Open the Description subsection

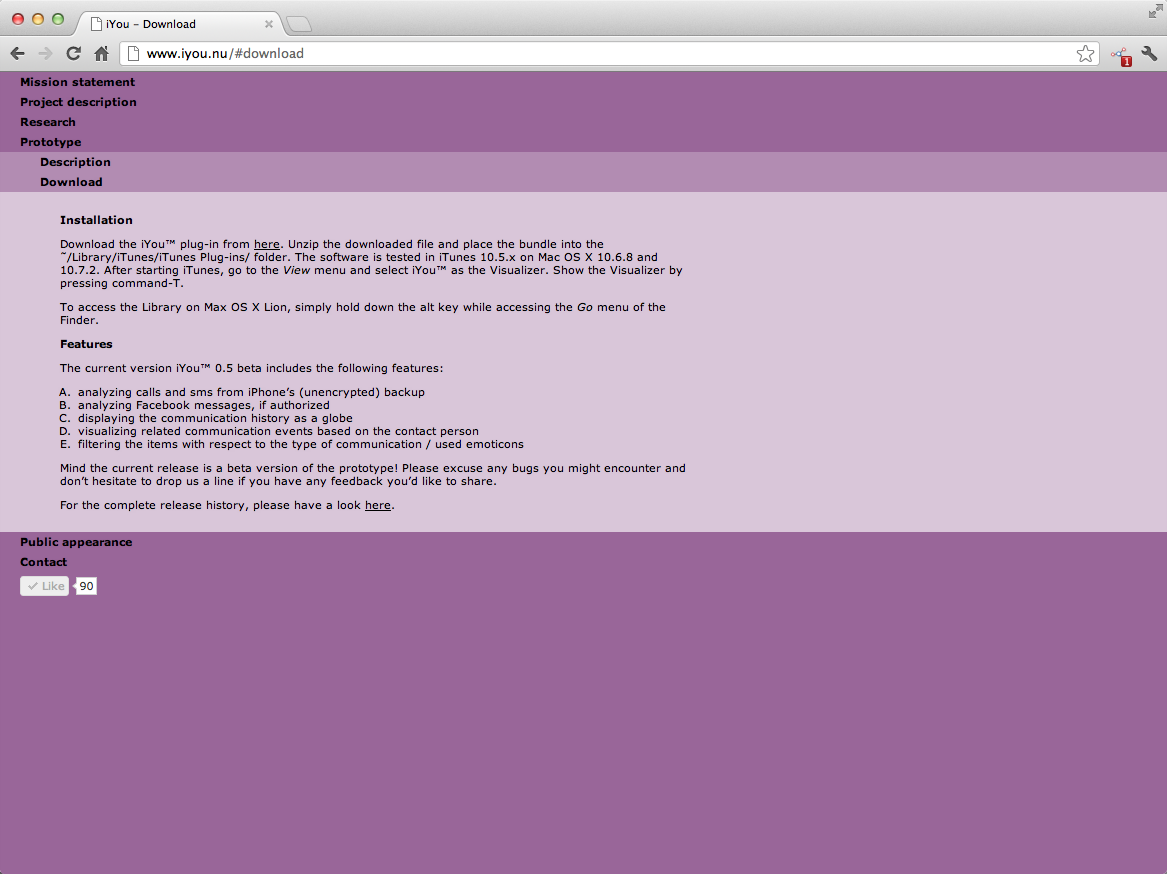pyautogui.click(x=75, y=162)
